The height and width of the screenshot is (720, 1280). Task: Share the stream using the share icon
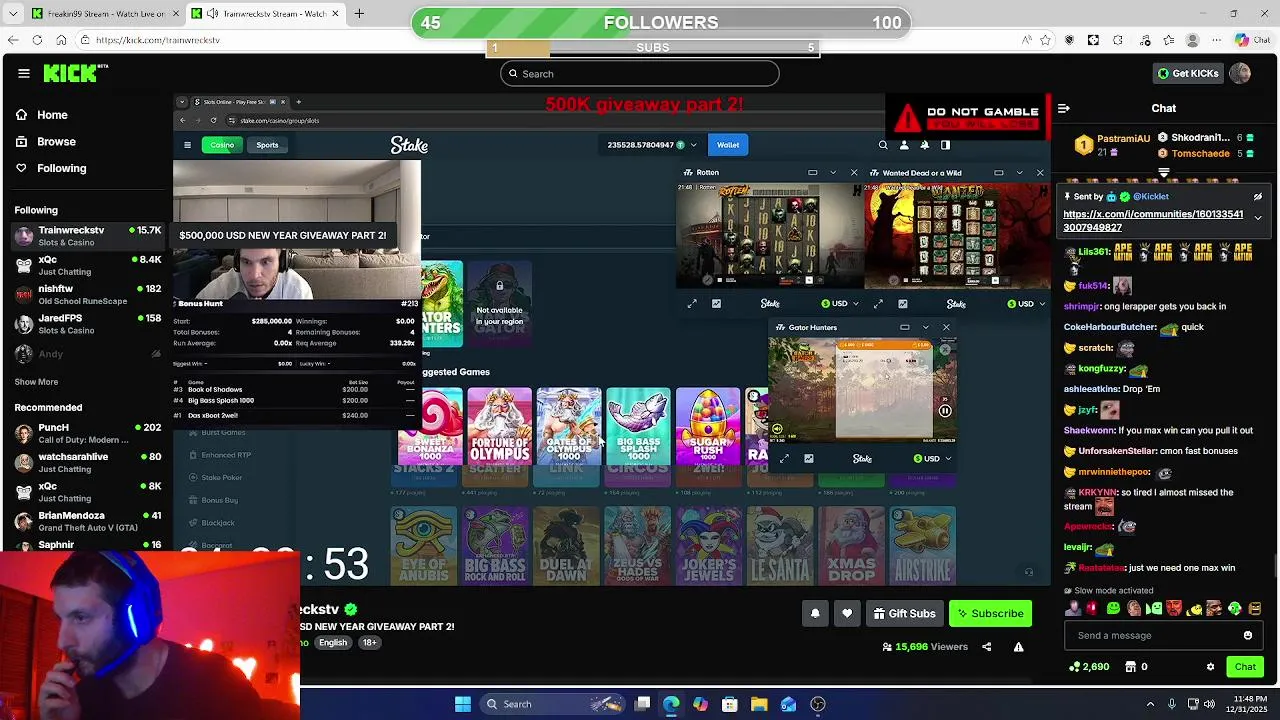click(986, 647)
